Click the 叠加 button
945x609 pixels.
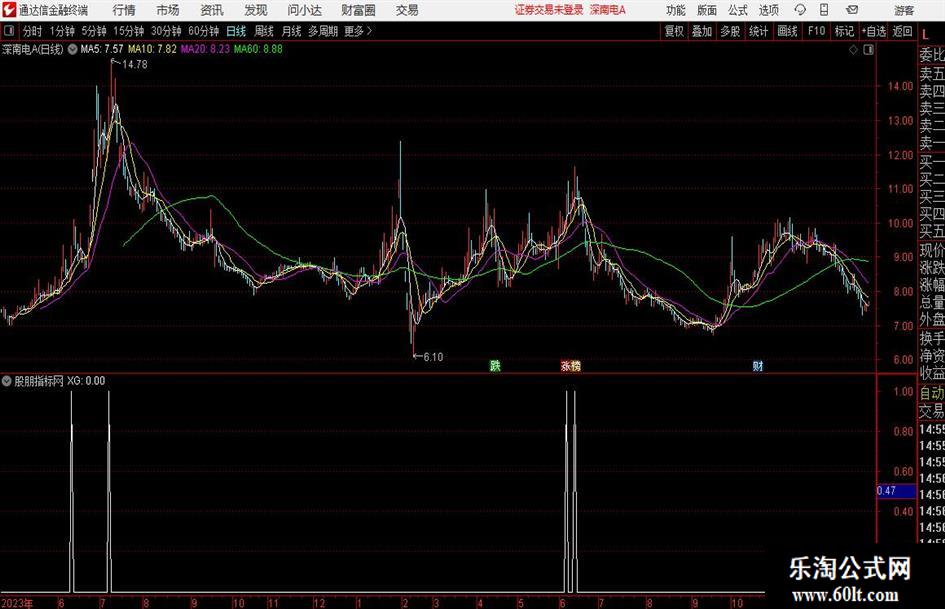[702, 31]
